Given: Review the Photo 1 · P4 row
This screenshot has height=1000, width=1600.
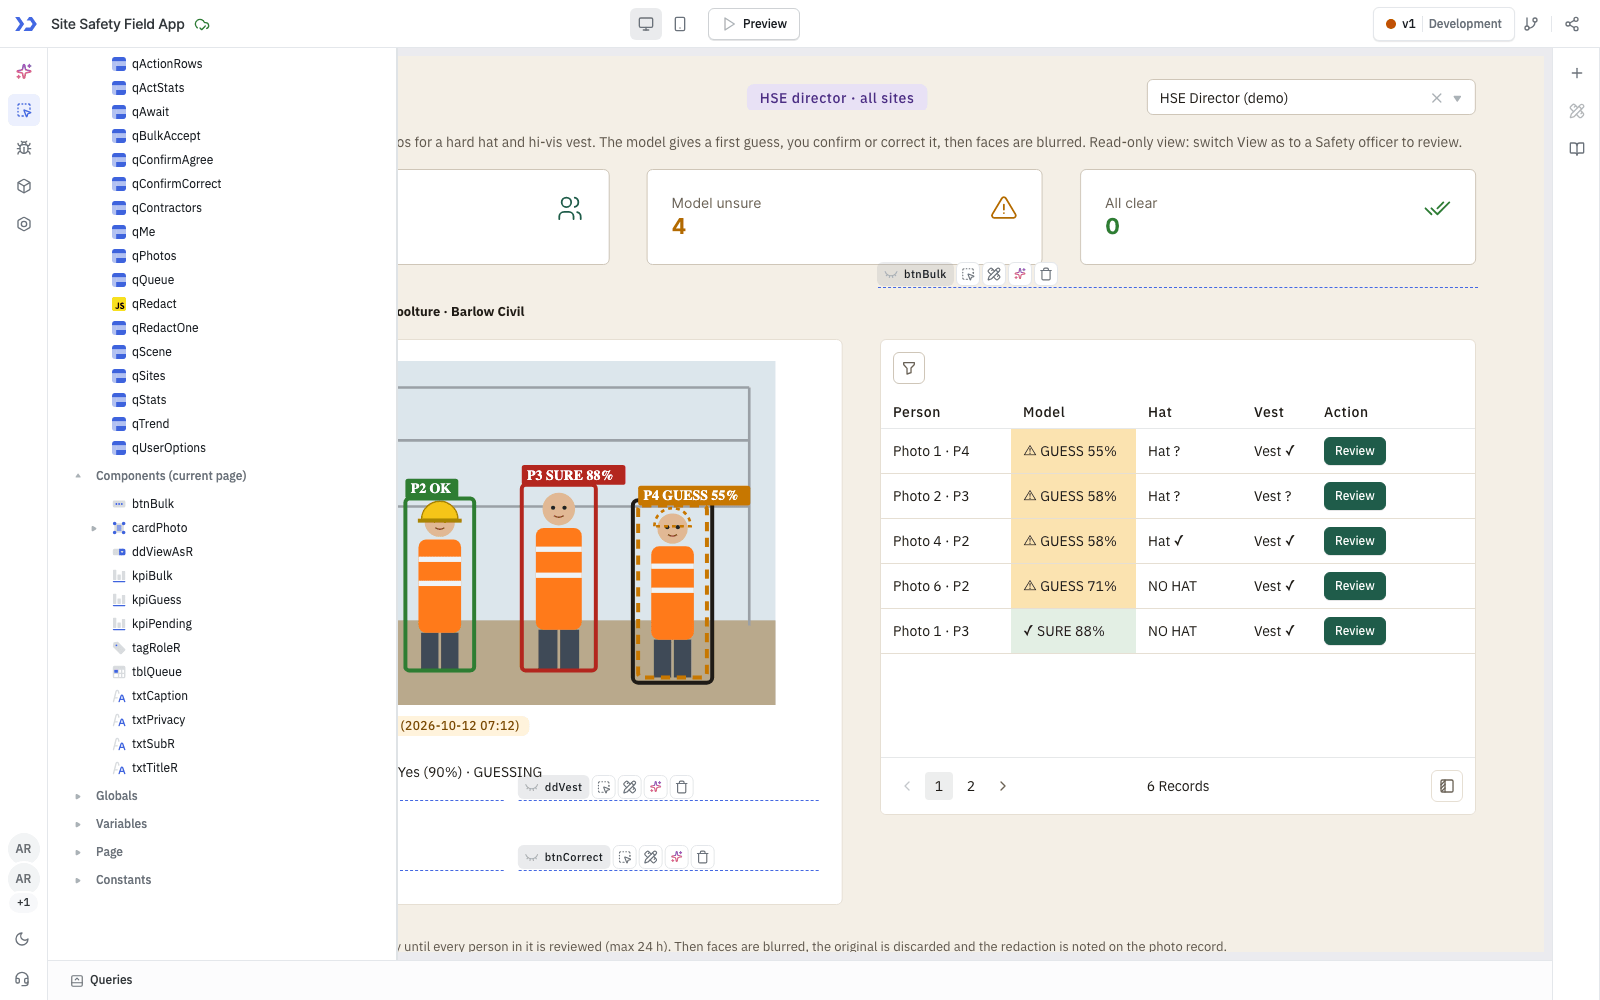Looking at the screenshot, I should pyautogui.click(x=1355, y=451).
